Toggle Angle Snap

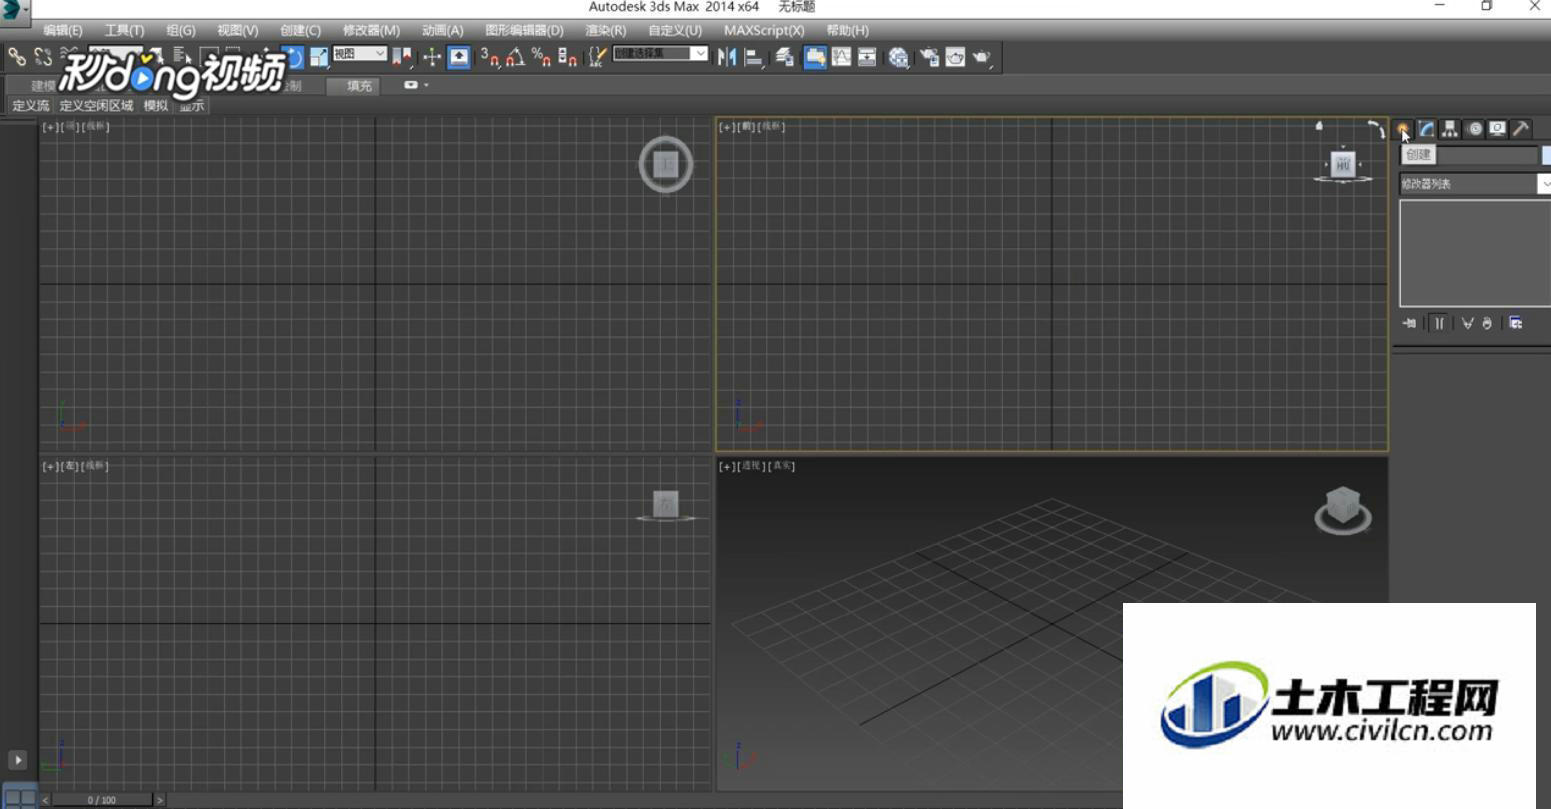pyautogui.click(x=515, y=57)
